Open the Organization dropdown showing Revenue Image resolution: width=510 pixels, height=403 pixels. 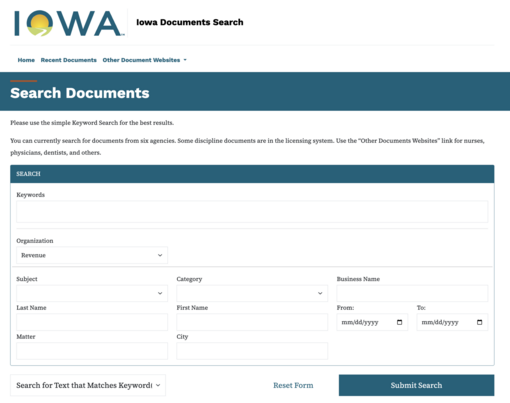point(92,255)
